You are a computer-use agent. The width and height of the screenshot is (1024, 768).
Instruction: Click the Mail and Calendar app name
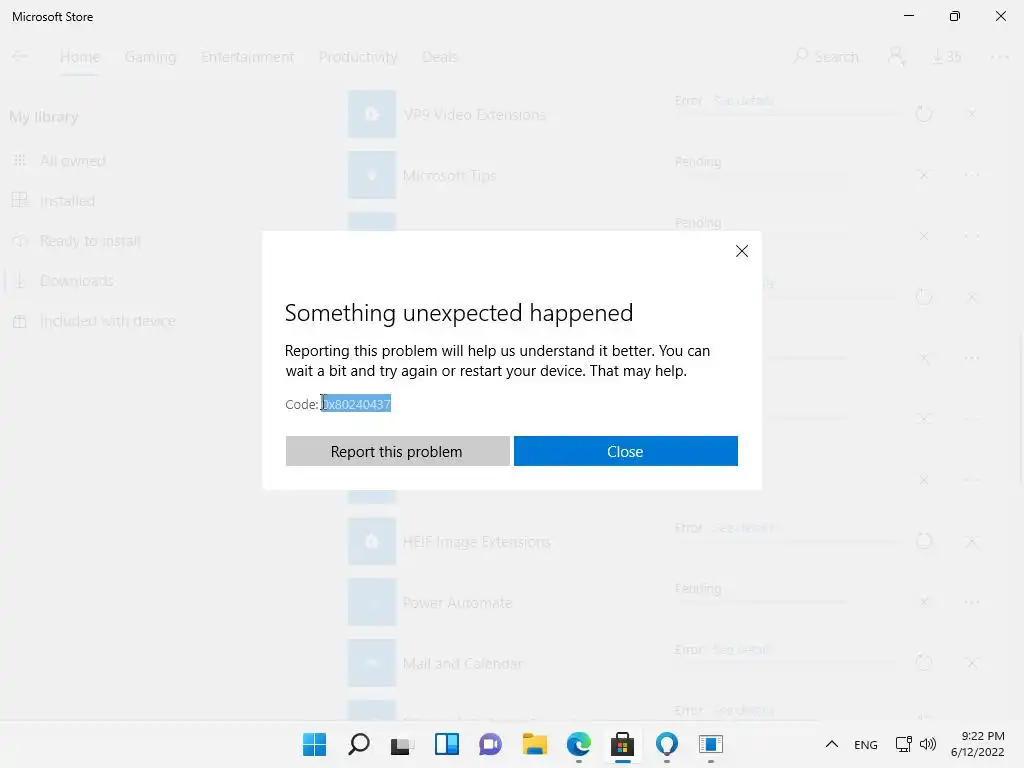462,664
